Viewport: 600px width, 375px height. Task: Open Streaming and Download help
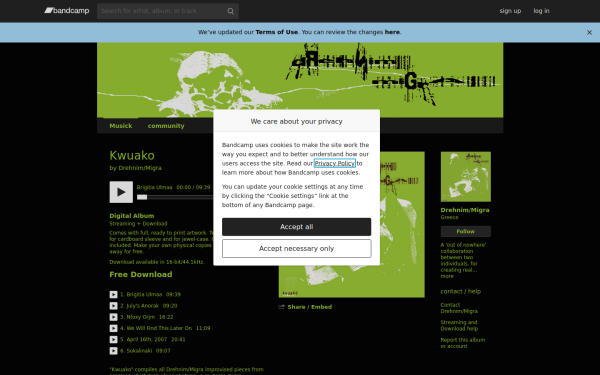(459, 326)
